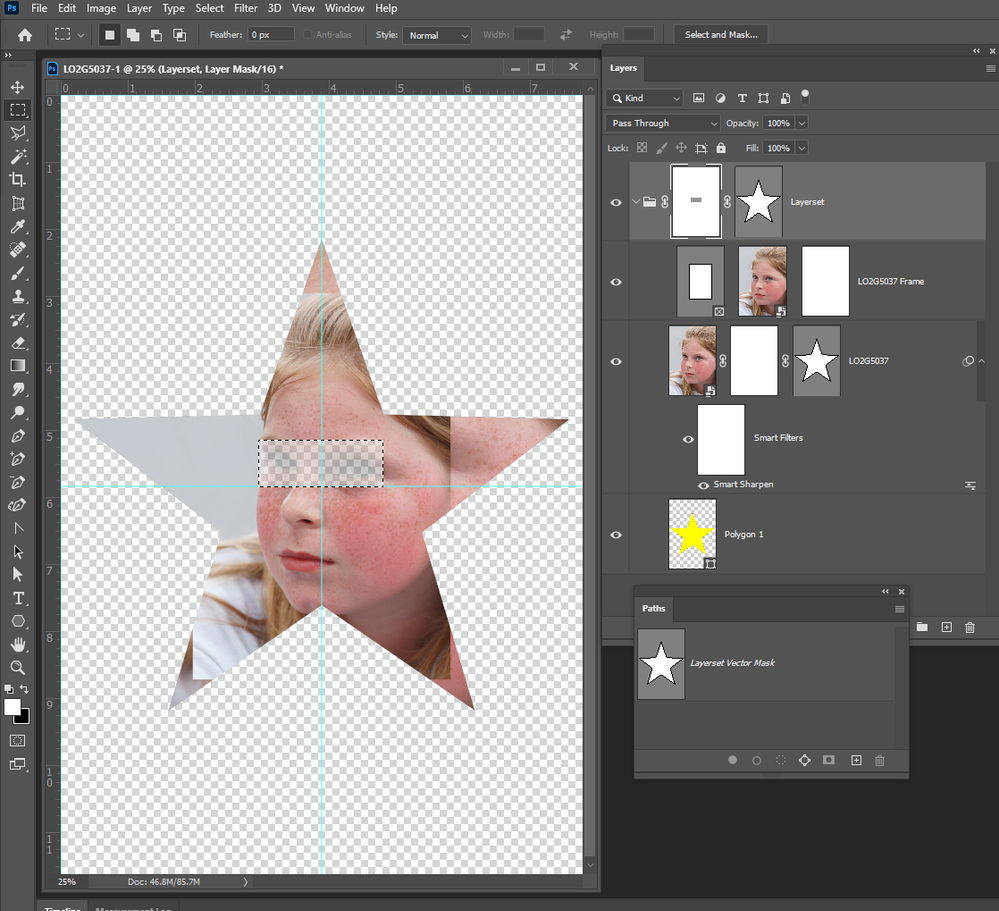
Task: Select the Hand tool
Action: (x=18, y=645)
